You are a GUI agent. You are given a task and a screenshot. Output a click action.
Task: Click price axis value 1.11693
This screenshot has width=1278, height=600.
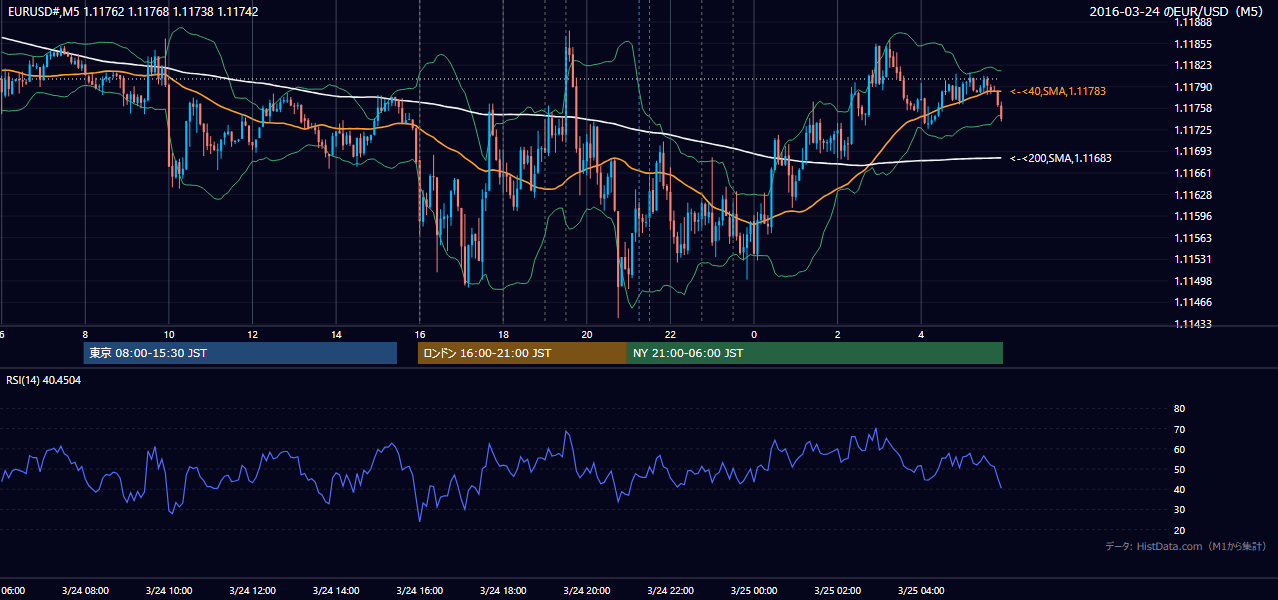(x=1193, y=151)
